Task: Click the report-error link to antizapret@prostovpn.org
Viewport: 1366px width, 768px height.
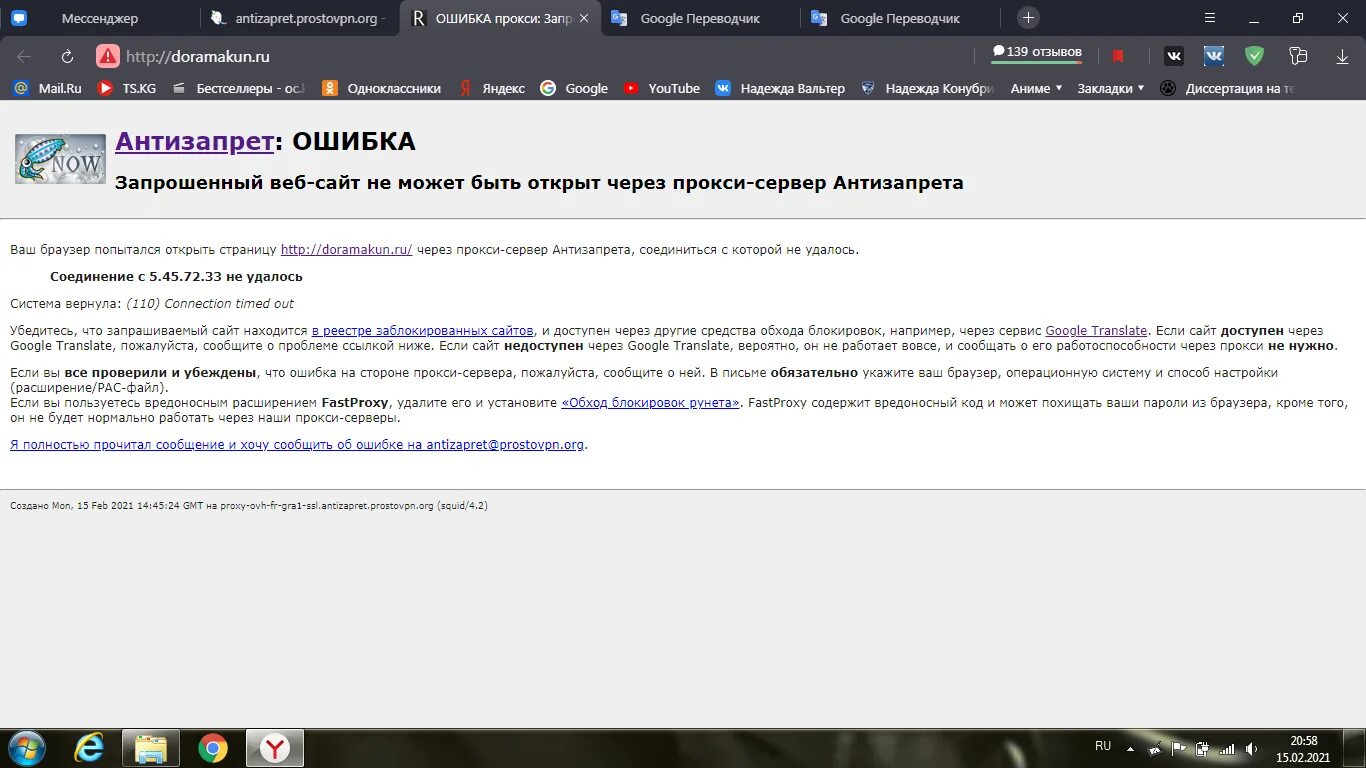Action: coord(297,445)
